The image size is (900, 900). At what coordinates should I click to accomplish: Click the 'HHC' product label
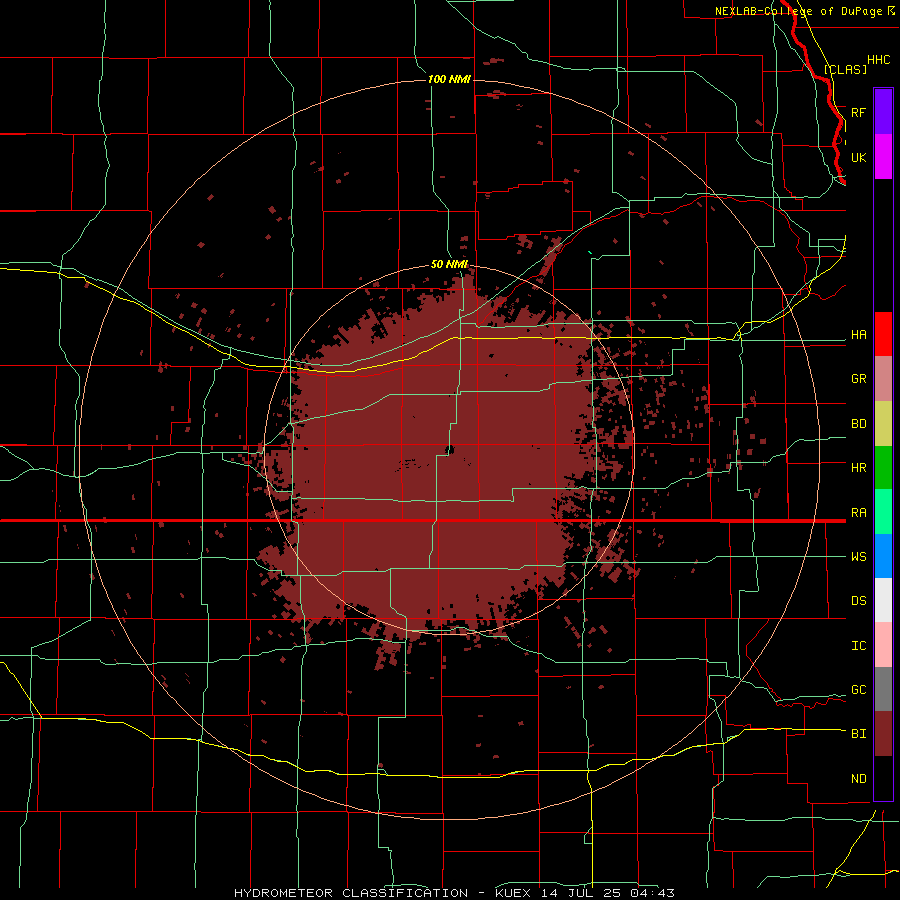878,60
